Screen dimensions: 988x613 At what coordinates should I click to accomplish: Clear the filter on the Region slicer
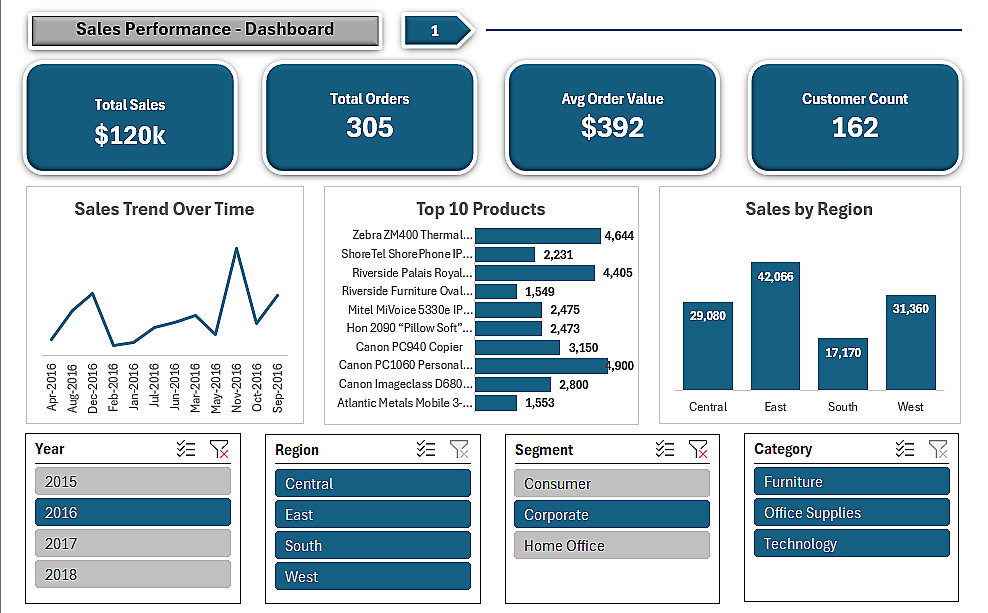459,449
